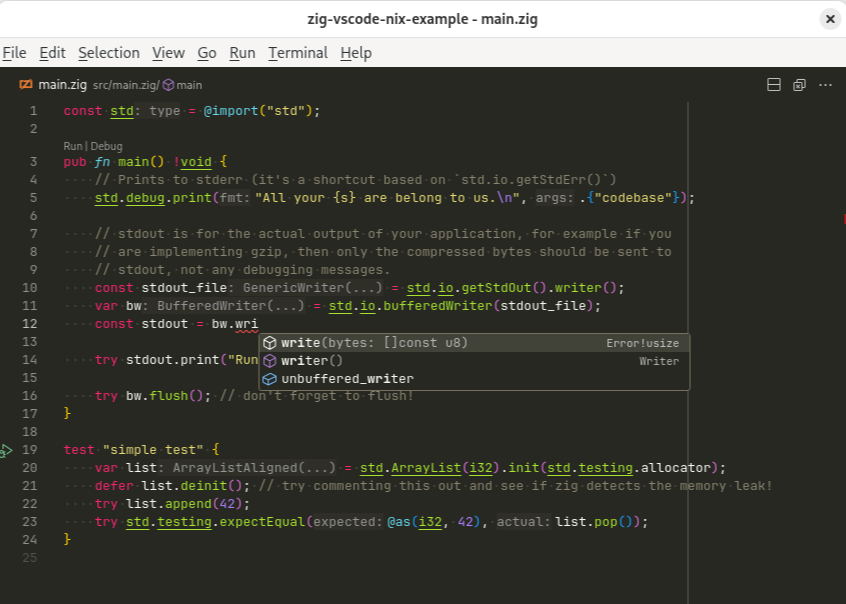Click line number 12 in the gutter
The height and width of the screenshot is (604, 846).
pos(30,324)
